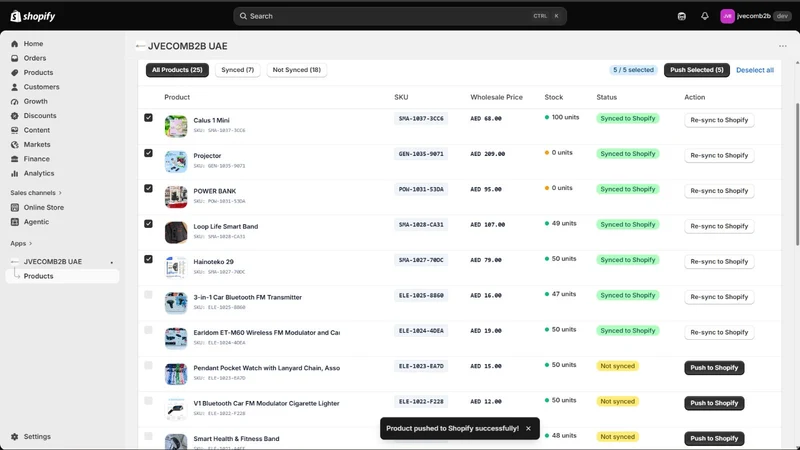
Task: Open the Content sidebar icon
Action: point(15,130)
